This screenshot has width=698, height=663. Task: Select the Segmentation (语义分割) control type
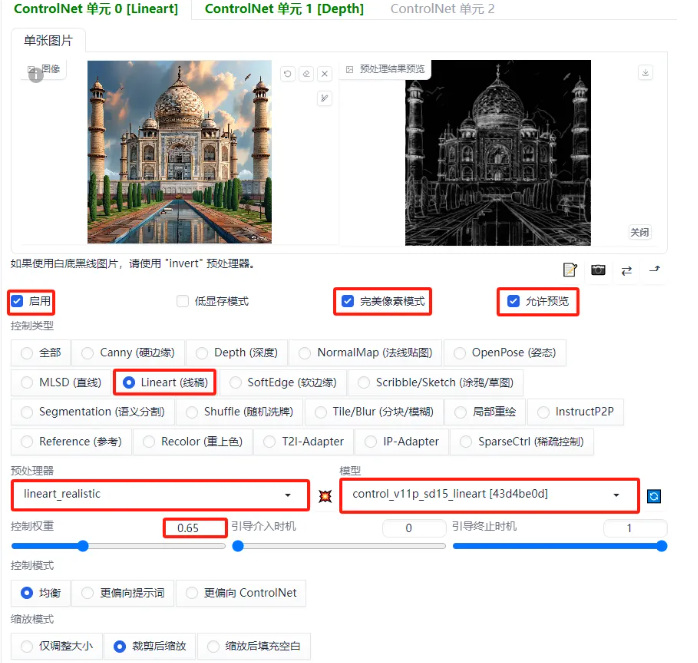tap(93, 412)
